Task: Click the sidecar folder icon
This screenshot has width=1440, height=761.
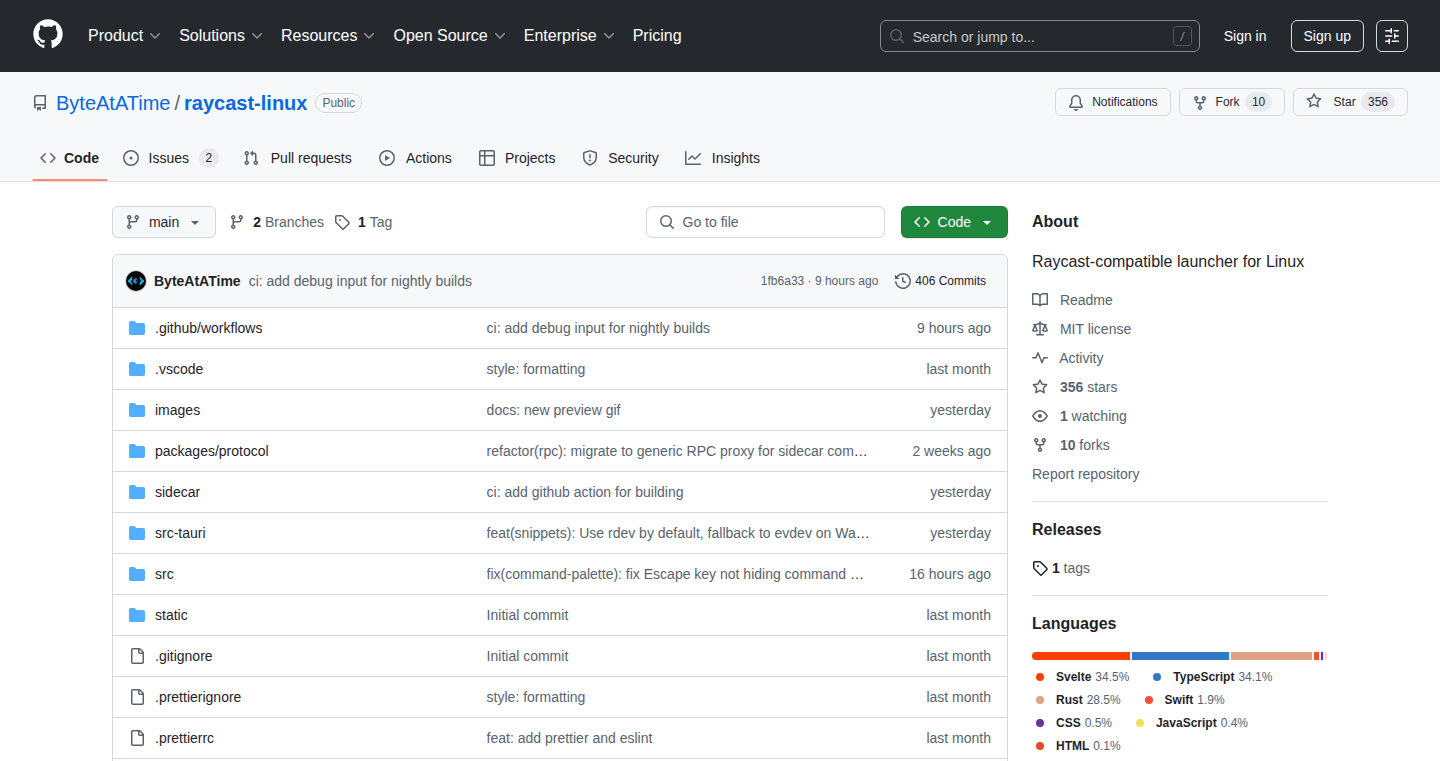Action: click(137, 492)
